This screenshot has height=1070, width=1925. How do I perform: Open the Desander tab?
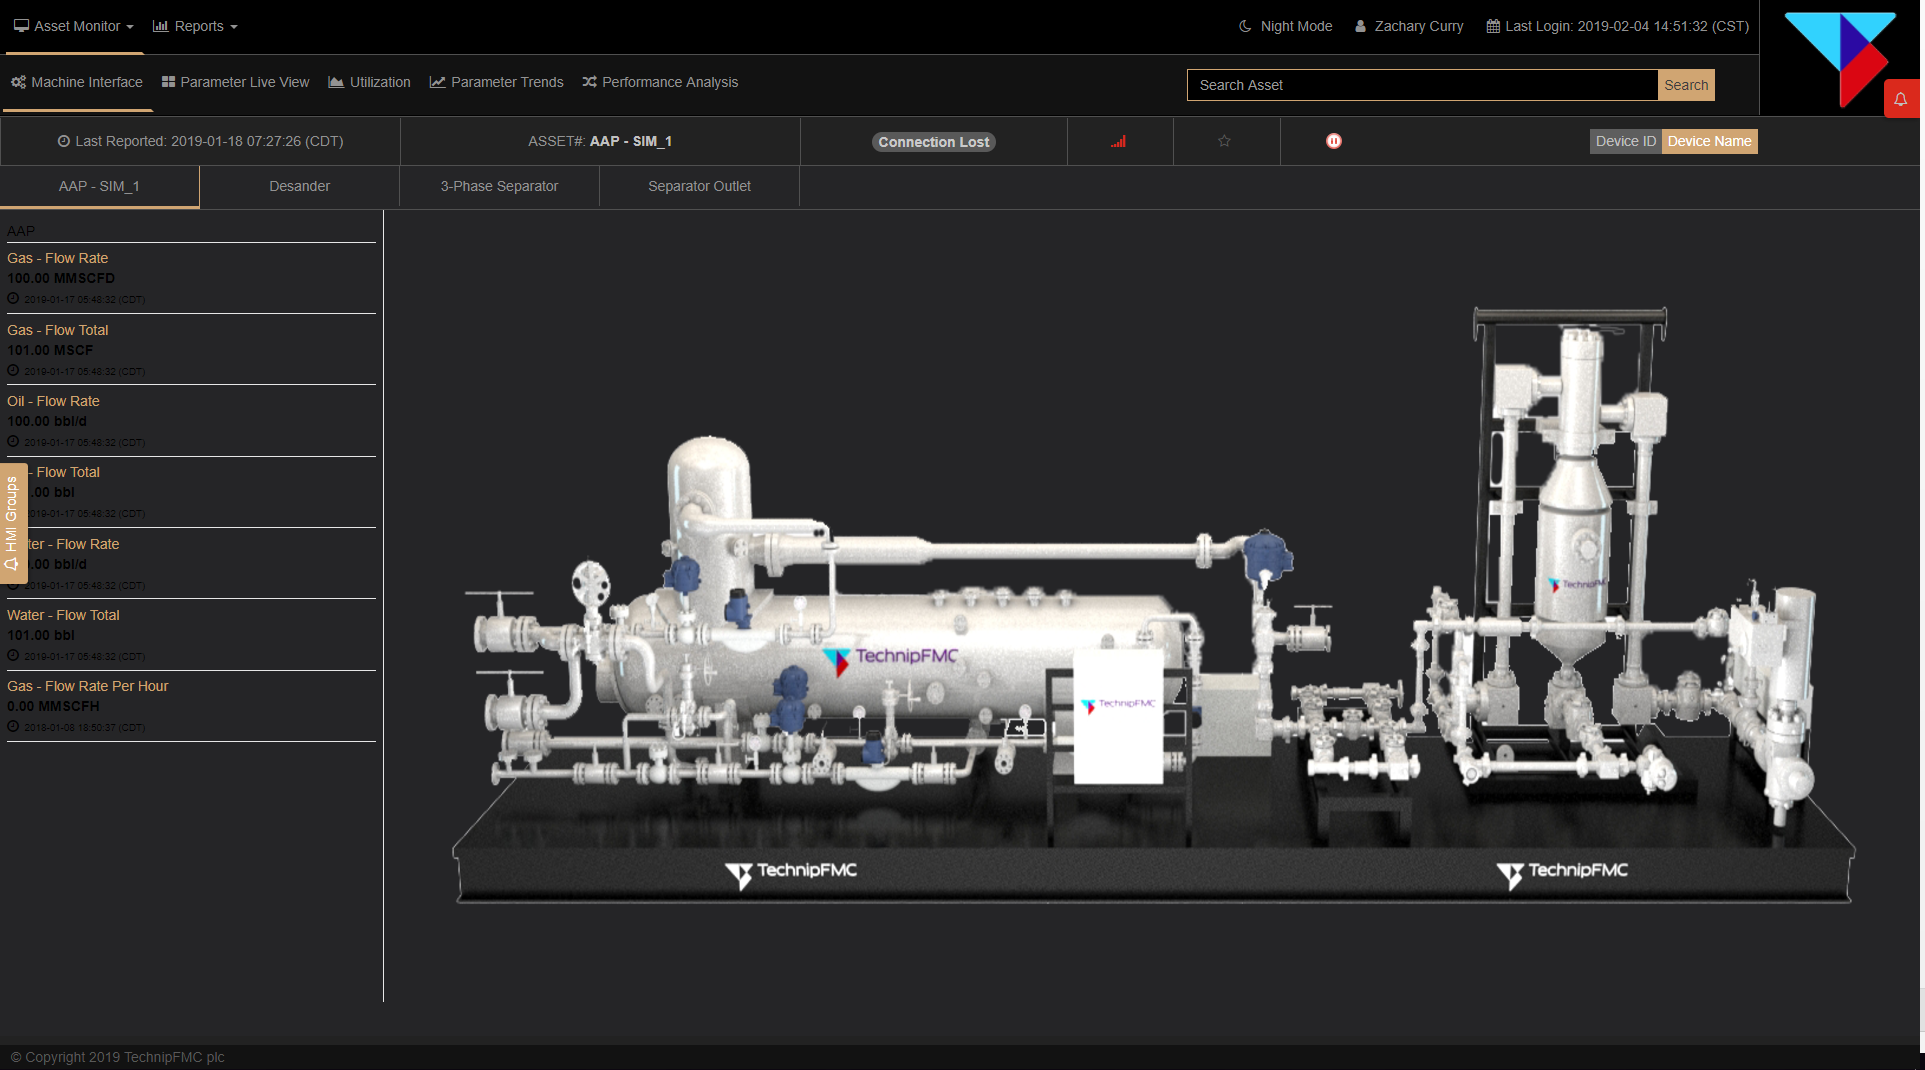(300, 186)
